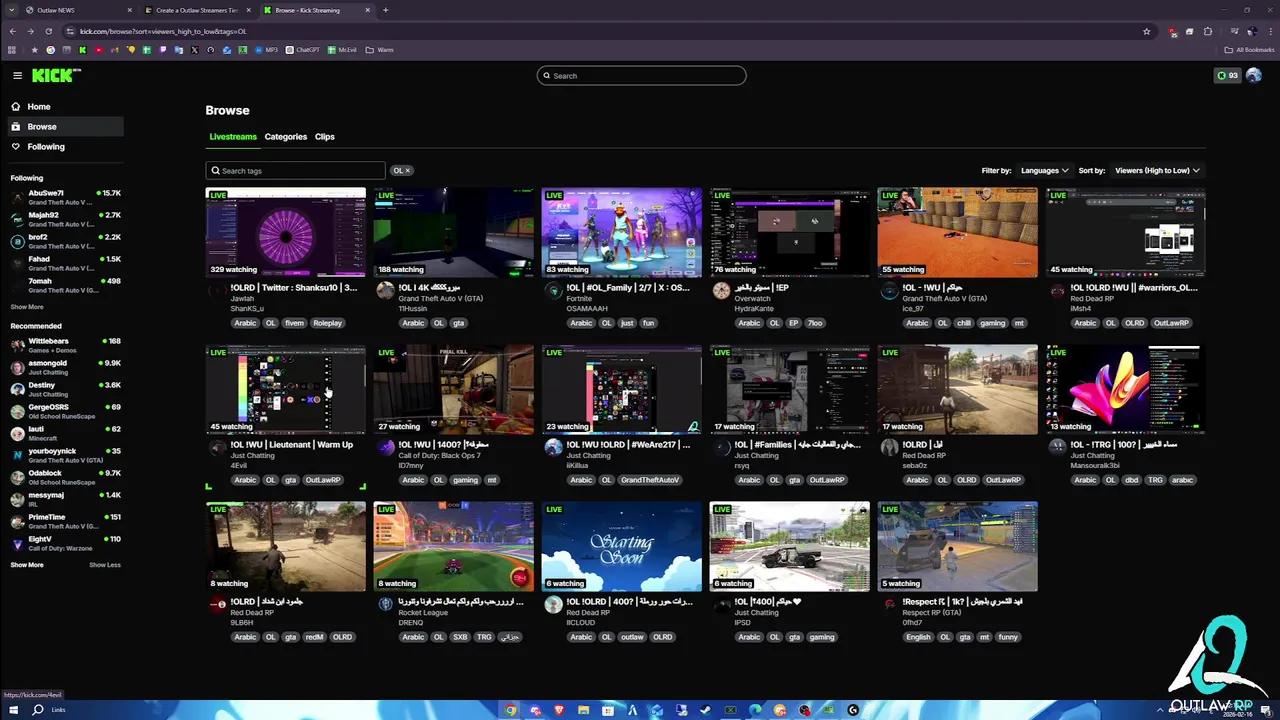Click the funny tag on Respect RP stream
Image resolution: width=1280 pixels, height=720 pixels.
(1008, 637)
